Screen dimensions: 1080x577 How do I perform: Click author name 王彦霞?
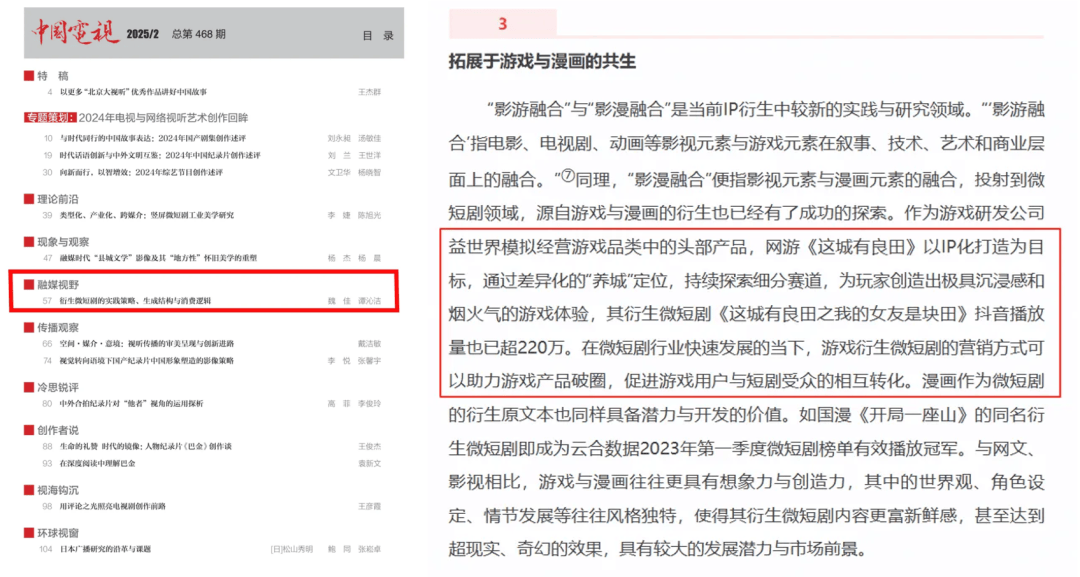point(369,506)
